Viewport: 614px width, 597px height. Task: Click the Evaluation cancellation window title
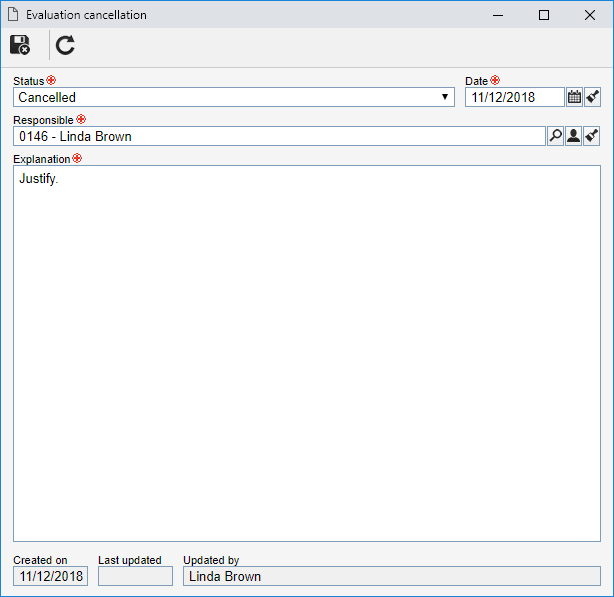click(x=86, y=15)
